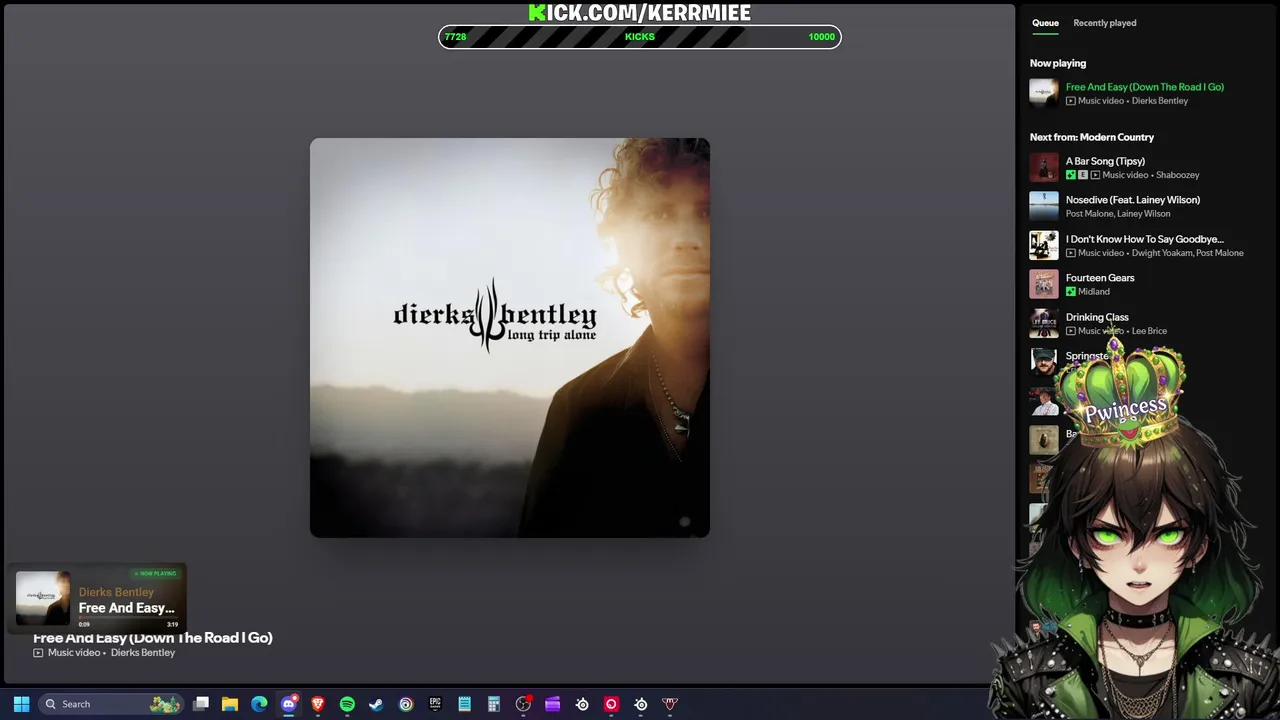Open Spotify from the taskbar
Image resolution: width=1280 pixels, height=720 pixels.
coord(347,704)
